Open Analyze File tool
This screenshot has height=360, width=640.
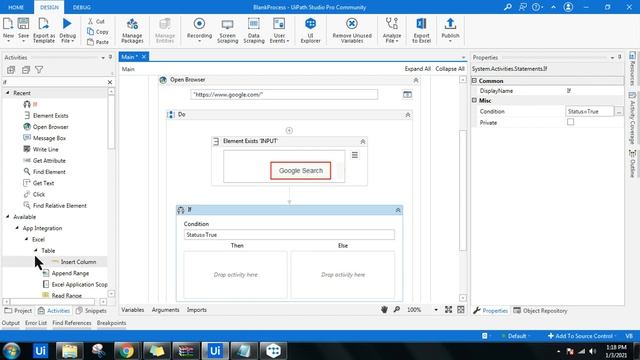pyautogui.click(x=392, y=31)
